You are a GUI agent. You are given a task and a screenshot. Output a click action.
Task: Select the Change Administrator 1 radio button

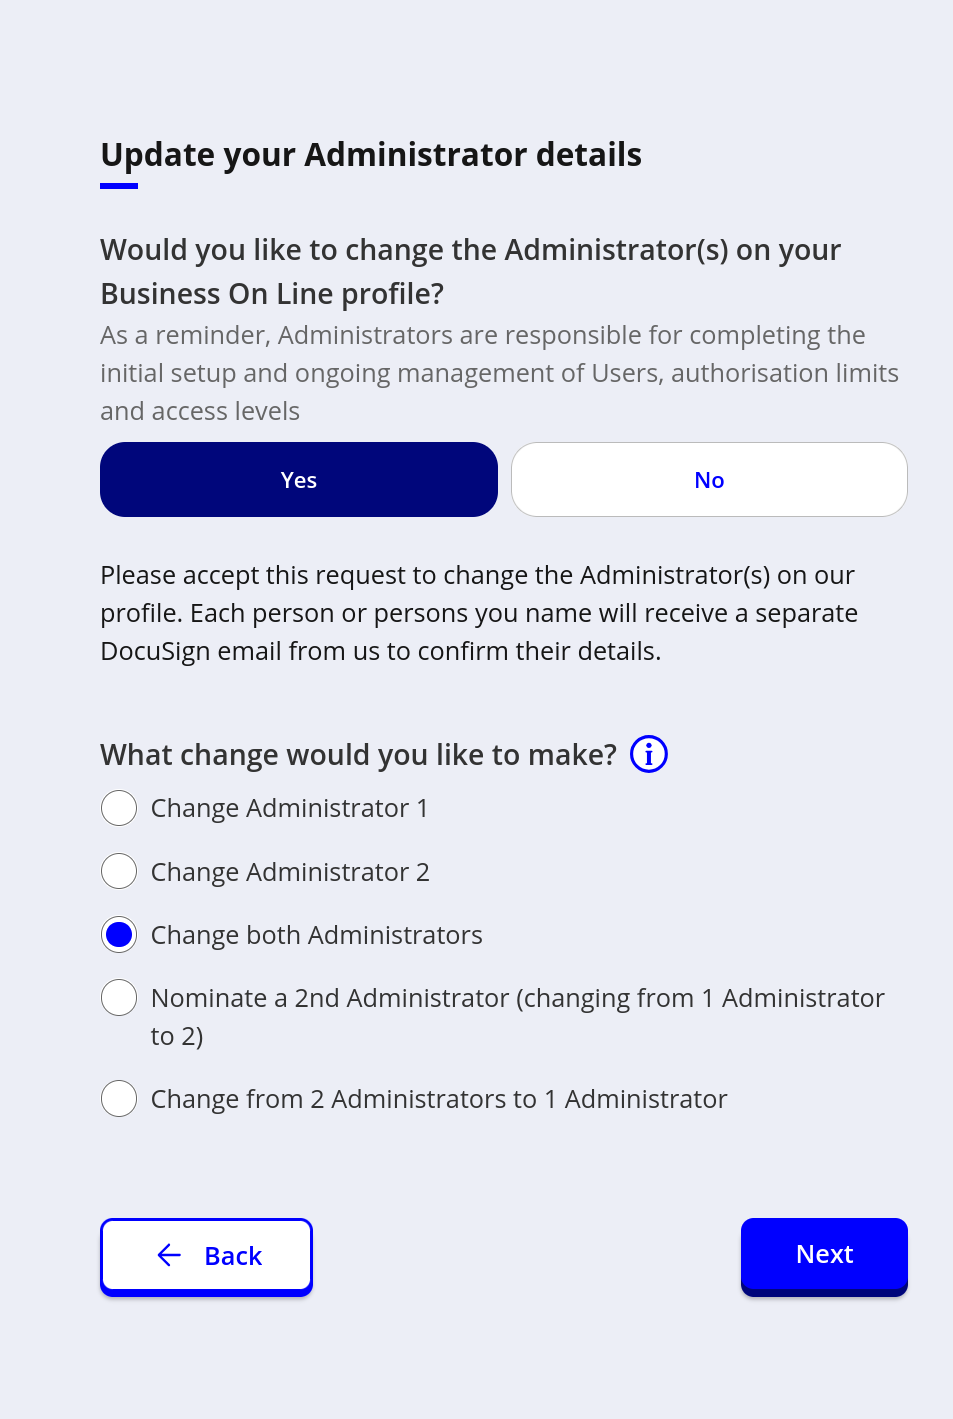(x=119, y=808)
